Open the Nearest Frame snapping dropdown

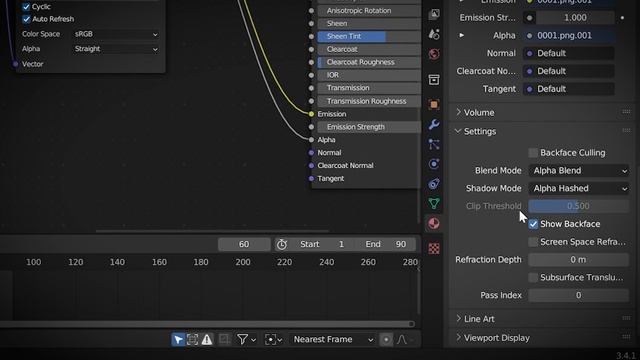333,339
